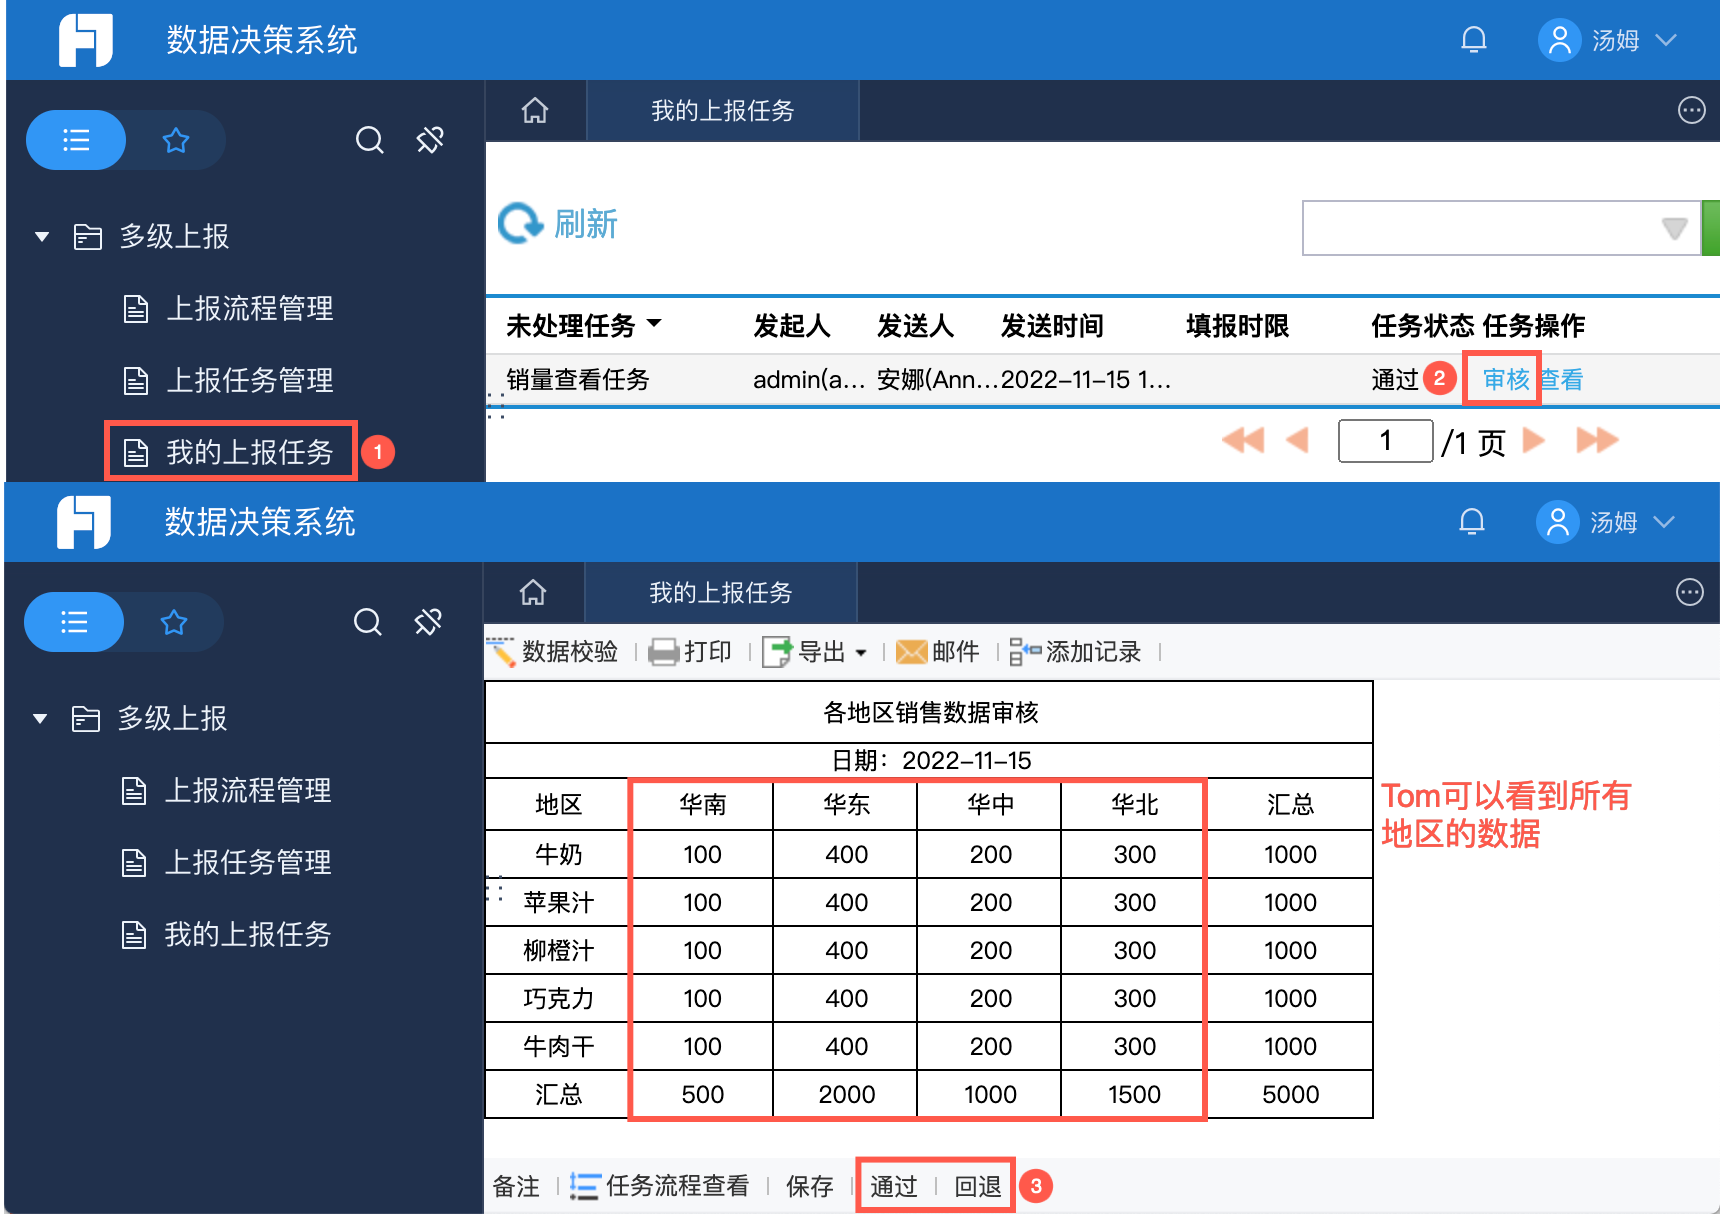Click the 刷新 refresh button
1720x1214 pixels.
(558, 224)
